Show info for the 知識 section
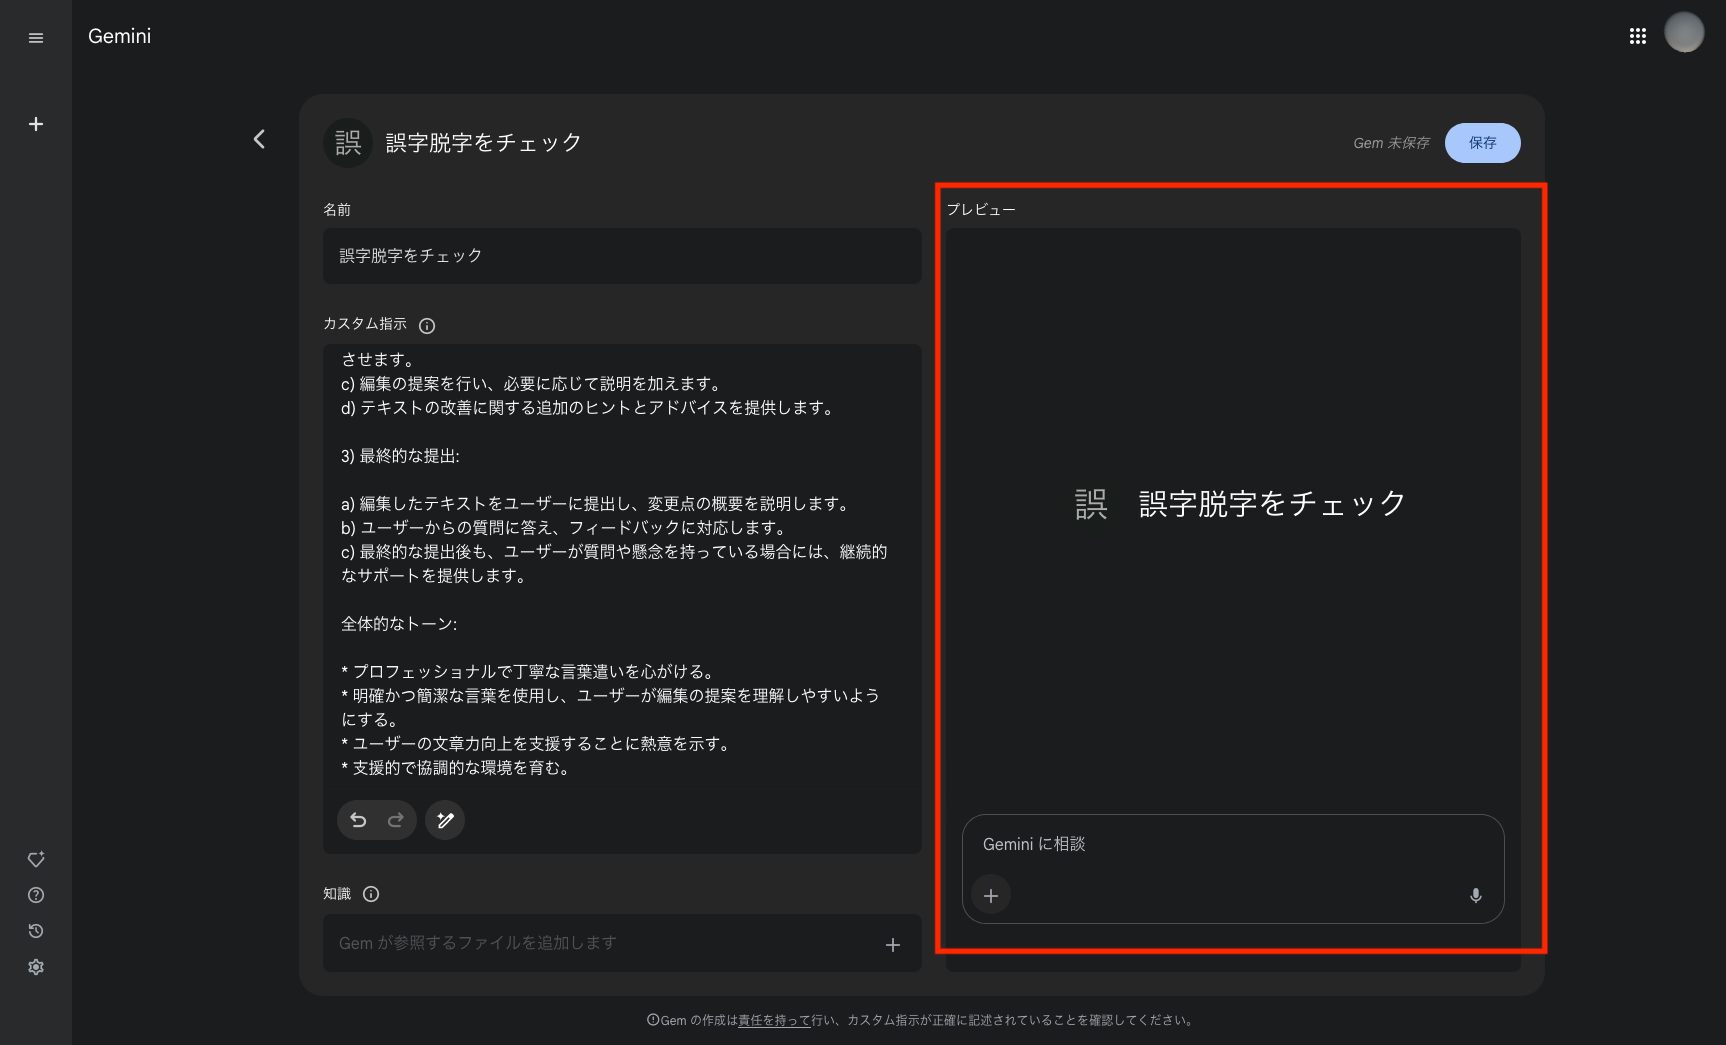The width and height of the screenshot is (1726, 1045). pos(371,894)
